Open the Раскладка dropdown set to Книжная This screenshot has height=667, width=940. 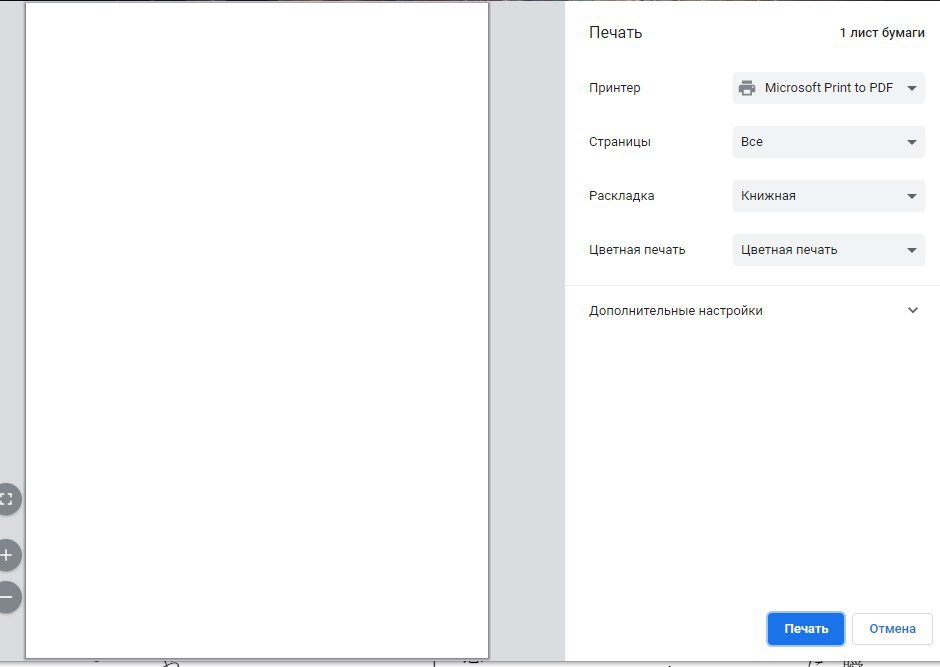pyautogui.click(x=828, y=196)
